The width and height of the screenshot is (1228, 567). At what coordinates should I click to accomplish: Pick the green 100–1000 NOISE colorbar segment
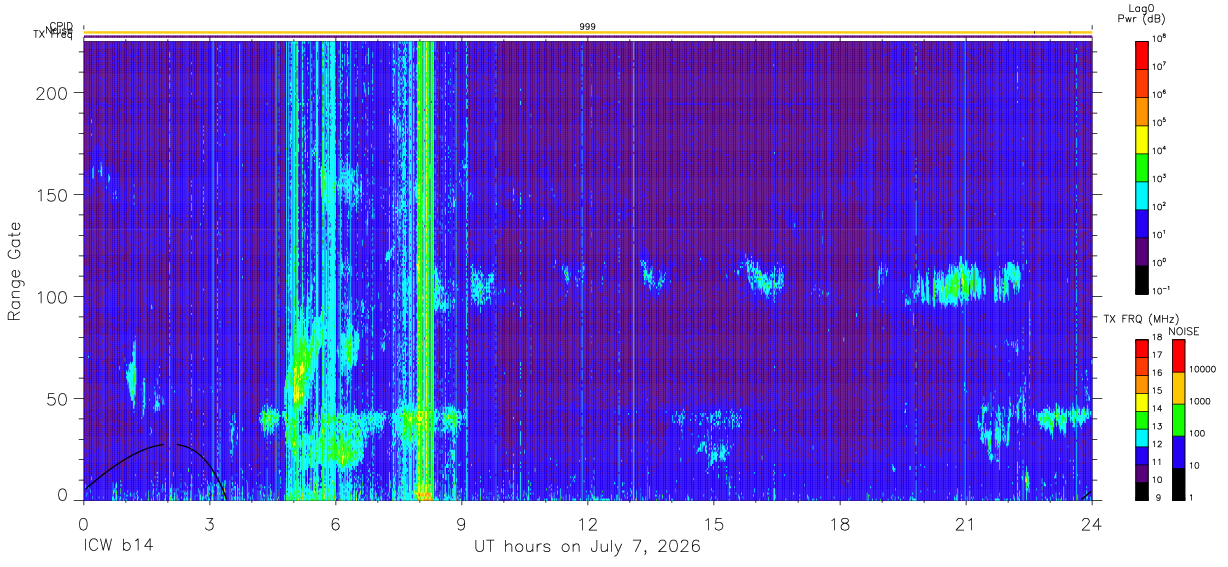(1179, 420)
